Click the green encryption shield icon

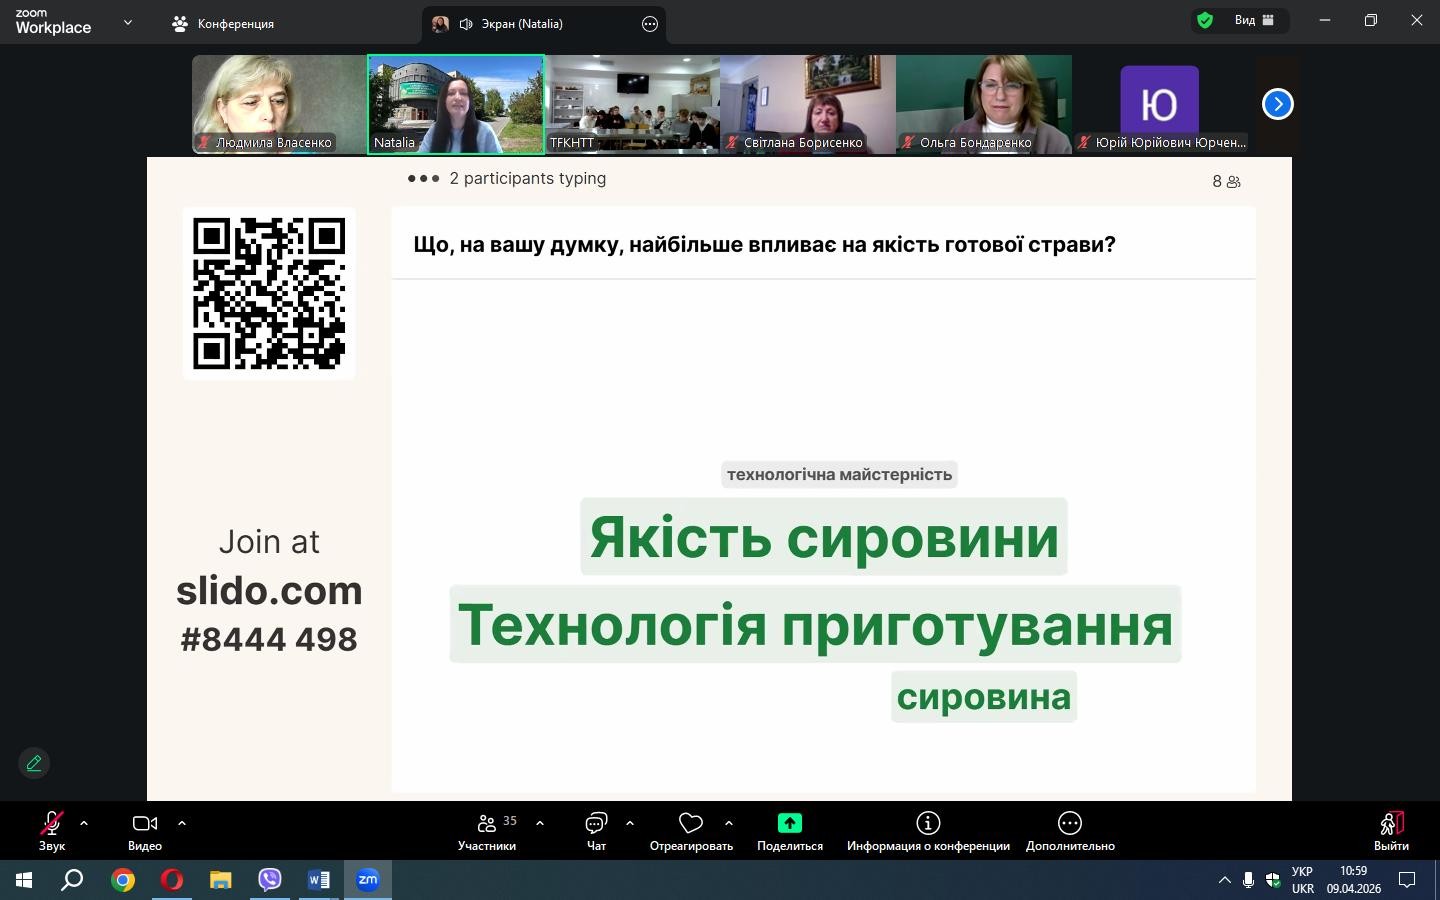(x=1205, y=20)
